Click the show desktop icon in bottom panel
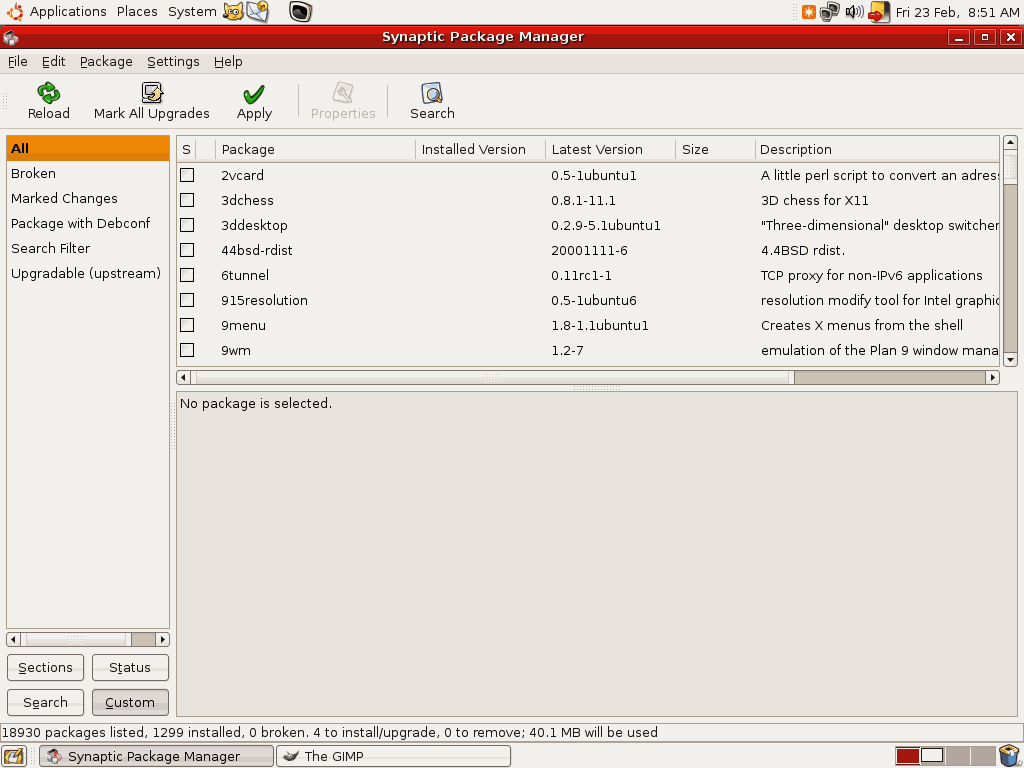 (14, 756)
